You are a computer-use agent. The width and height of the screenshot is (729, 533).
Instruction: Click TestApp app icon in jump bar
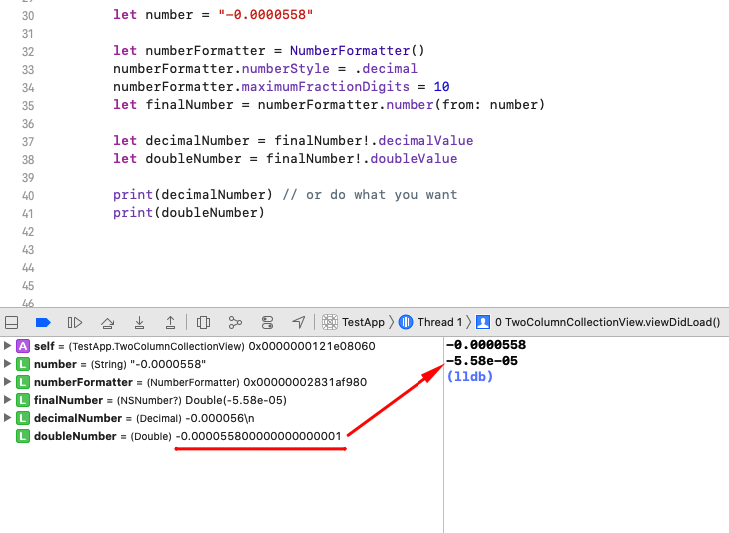(x=330, y=322)
